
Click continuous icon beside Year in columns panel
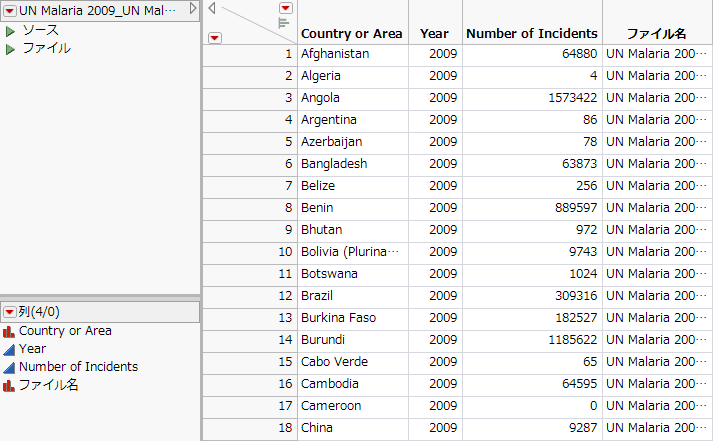[x=9, y=349]
